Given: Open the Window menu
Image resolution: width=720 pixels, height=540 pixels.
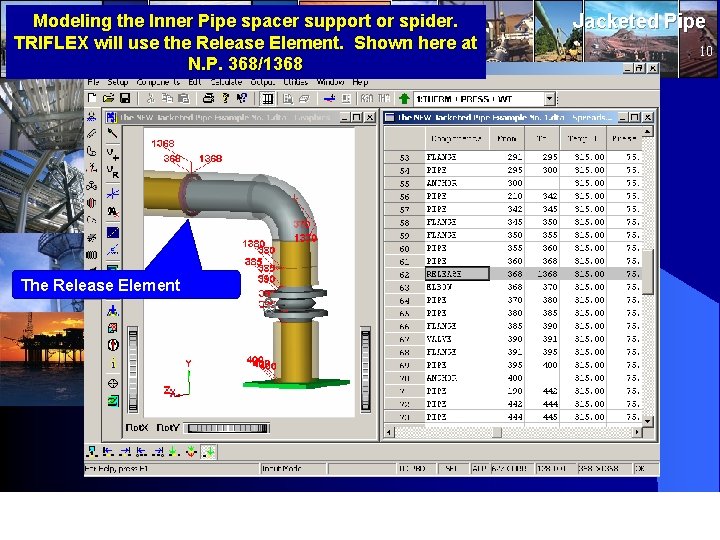Looking at the screenshot, I should (330, 82).
